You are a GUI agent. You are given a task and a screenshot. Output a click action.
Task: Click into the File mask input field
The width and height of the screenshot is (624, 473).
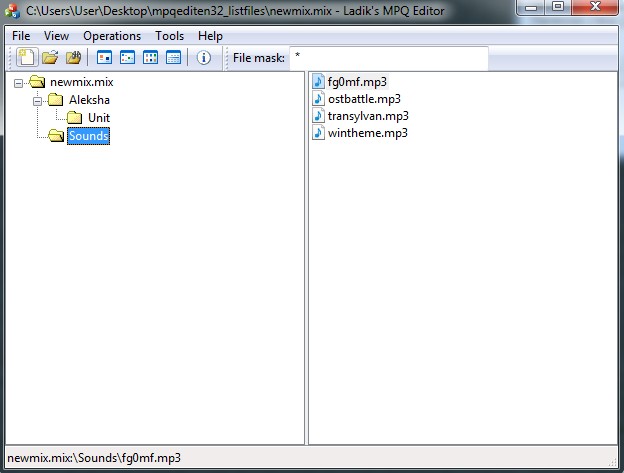pyautogui.click(x=389, y=58)
